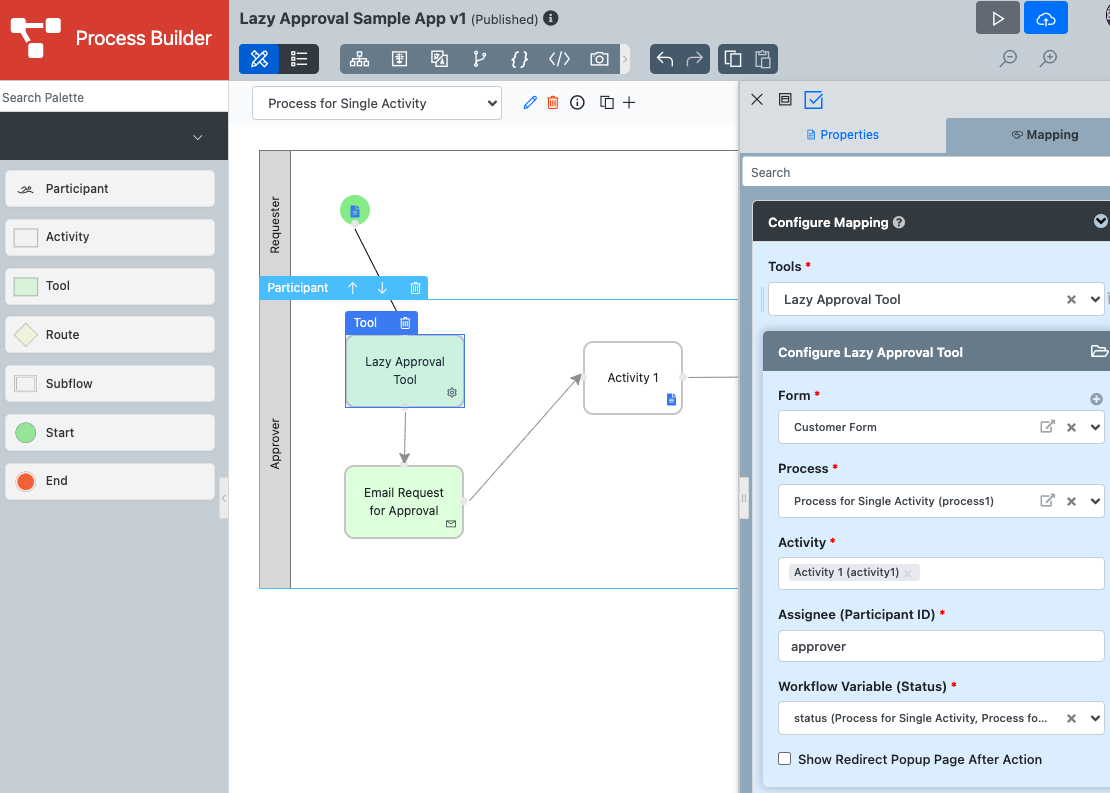This screenshot has width=1110, height=793.
Task: Click the screenshot camera icon
Action: point(599,59)
